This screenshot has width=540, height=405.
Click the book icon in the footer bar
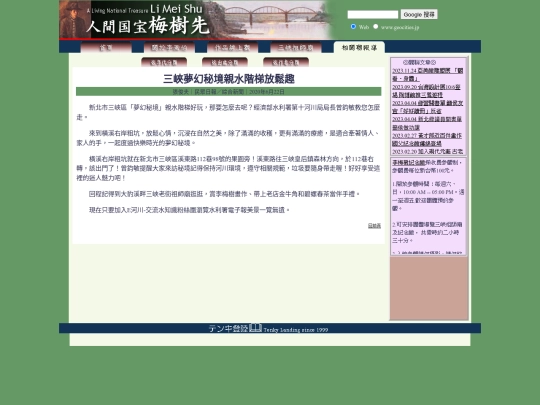click(x=256, y=328)
